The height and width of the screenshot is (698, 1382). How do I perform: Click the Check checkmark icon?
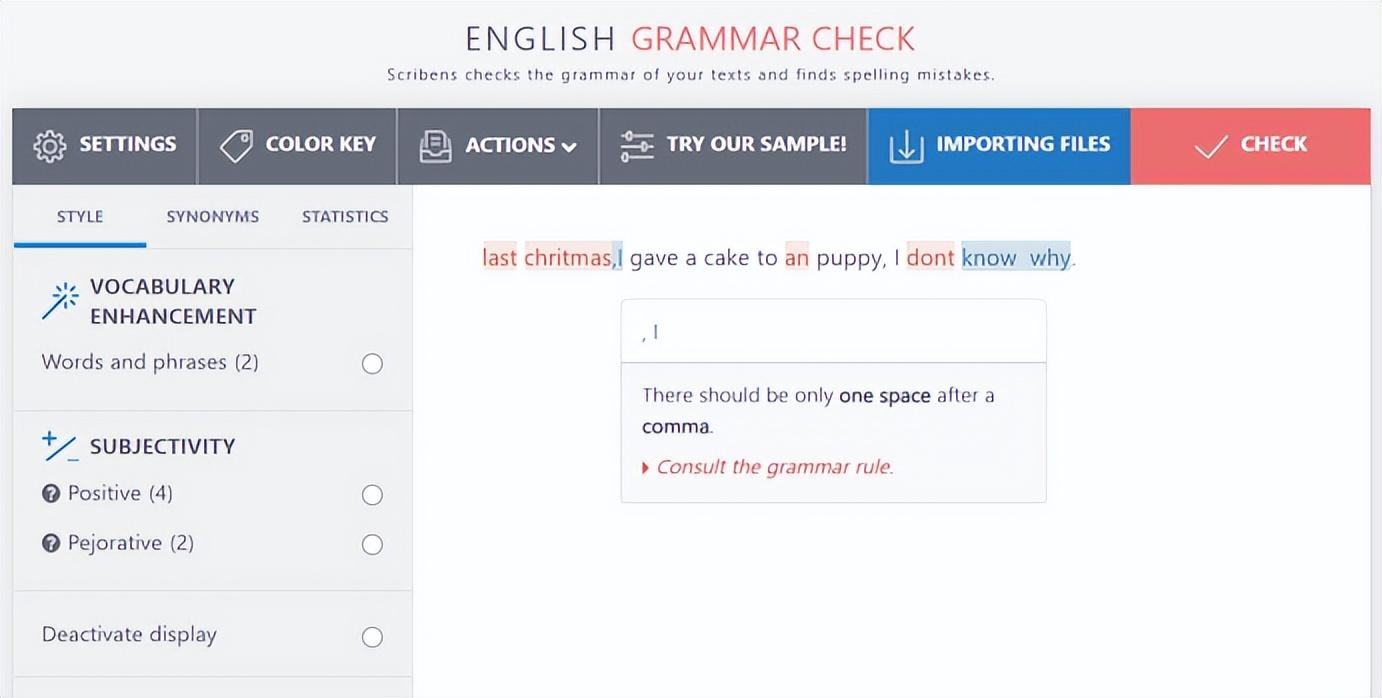pos(1210,147)
